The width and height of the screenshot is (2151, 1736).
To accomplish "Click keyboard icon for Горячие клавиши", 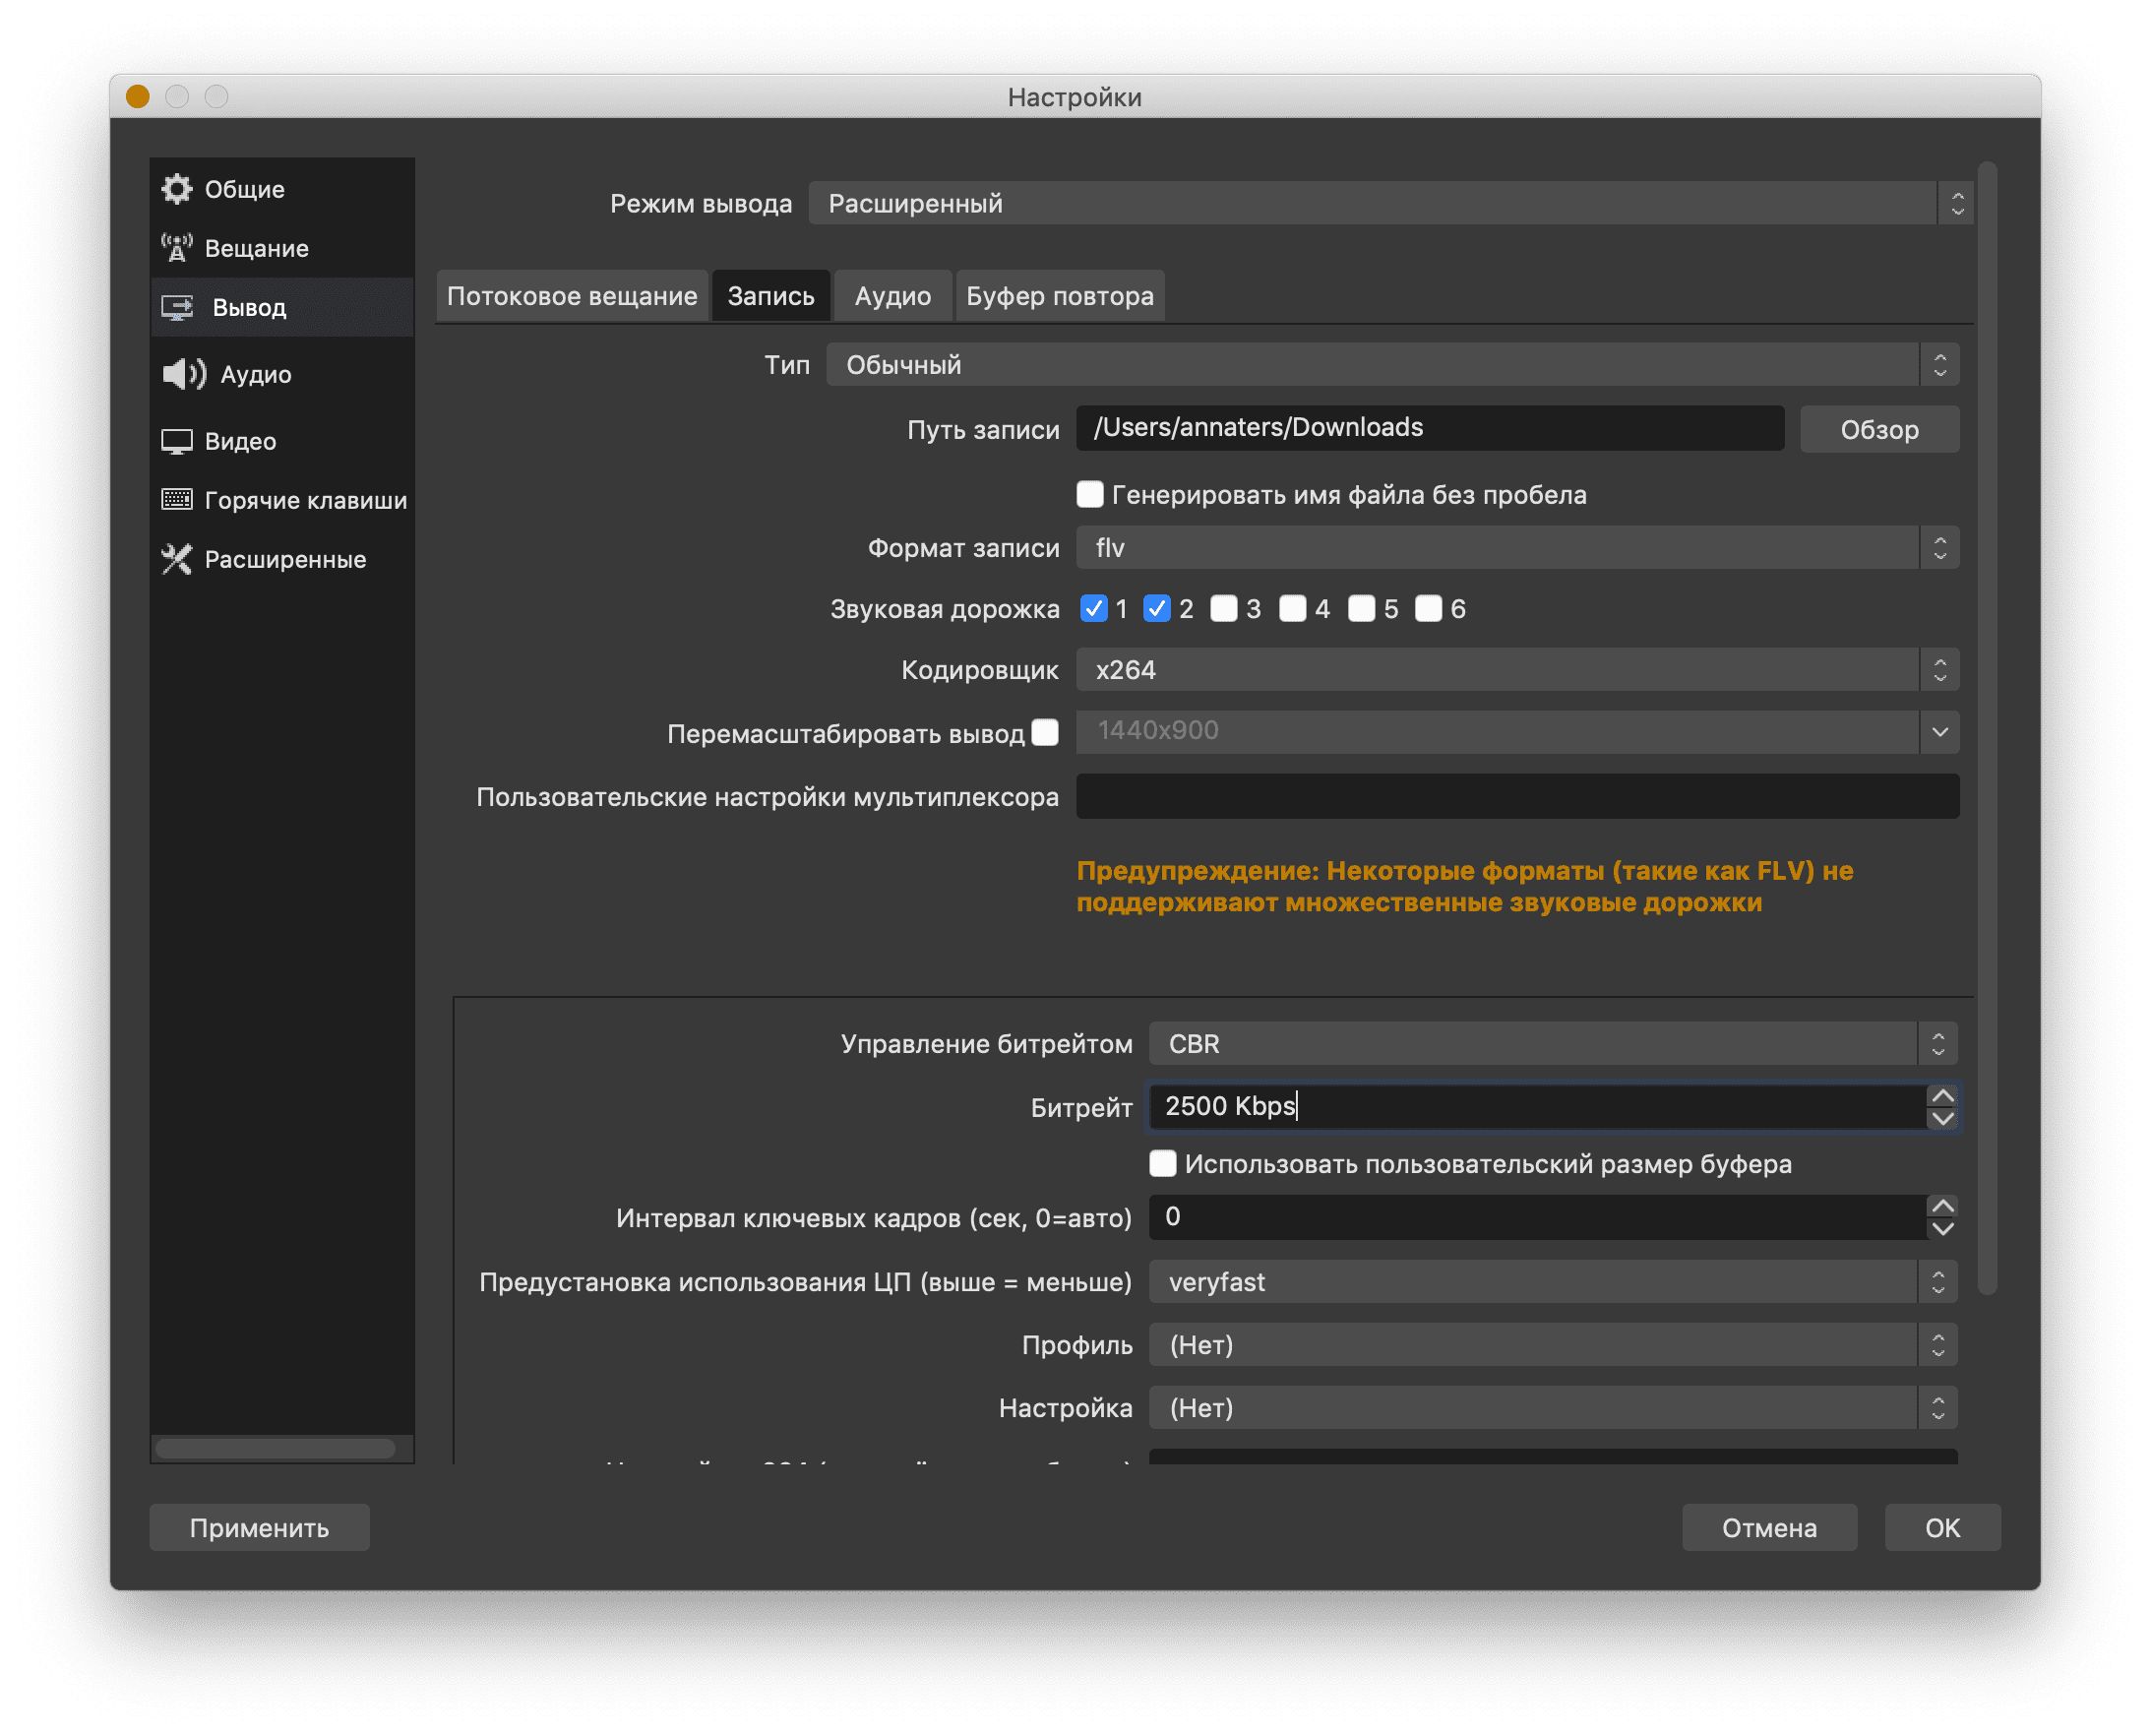I will click(177, 500).
